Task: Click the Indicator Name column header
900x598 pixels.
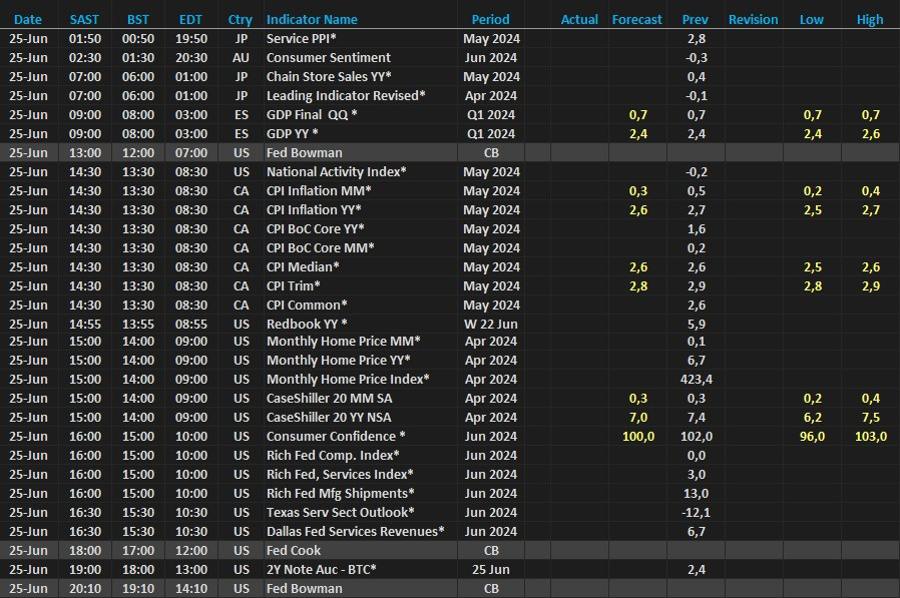Action: coord(312,20)
